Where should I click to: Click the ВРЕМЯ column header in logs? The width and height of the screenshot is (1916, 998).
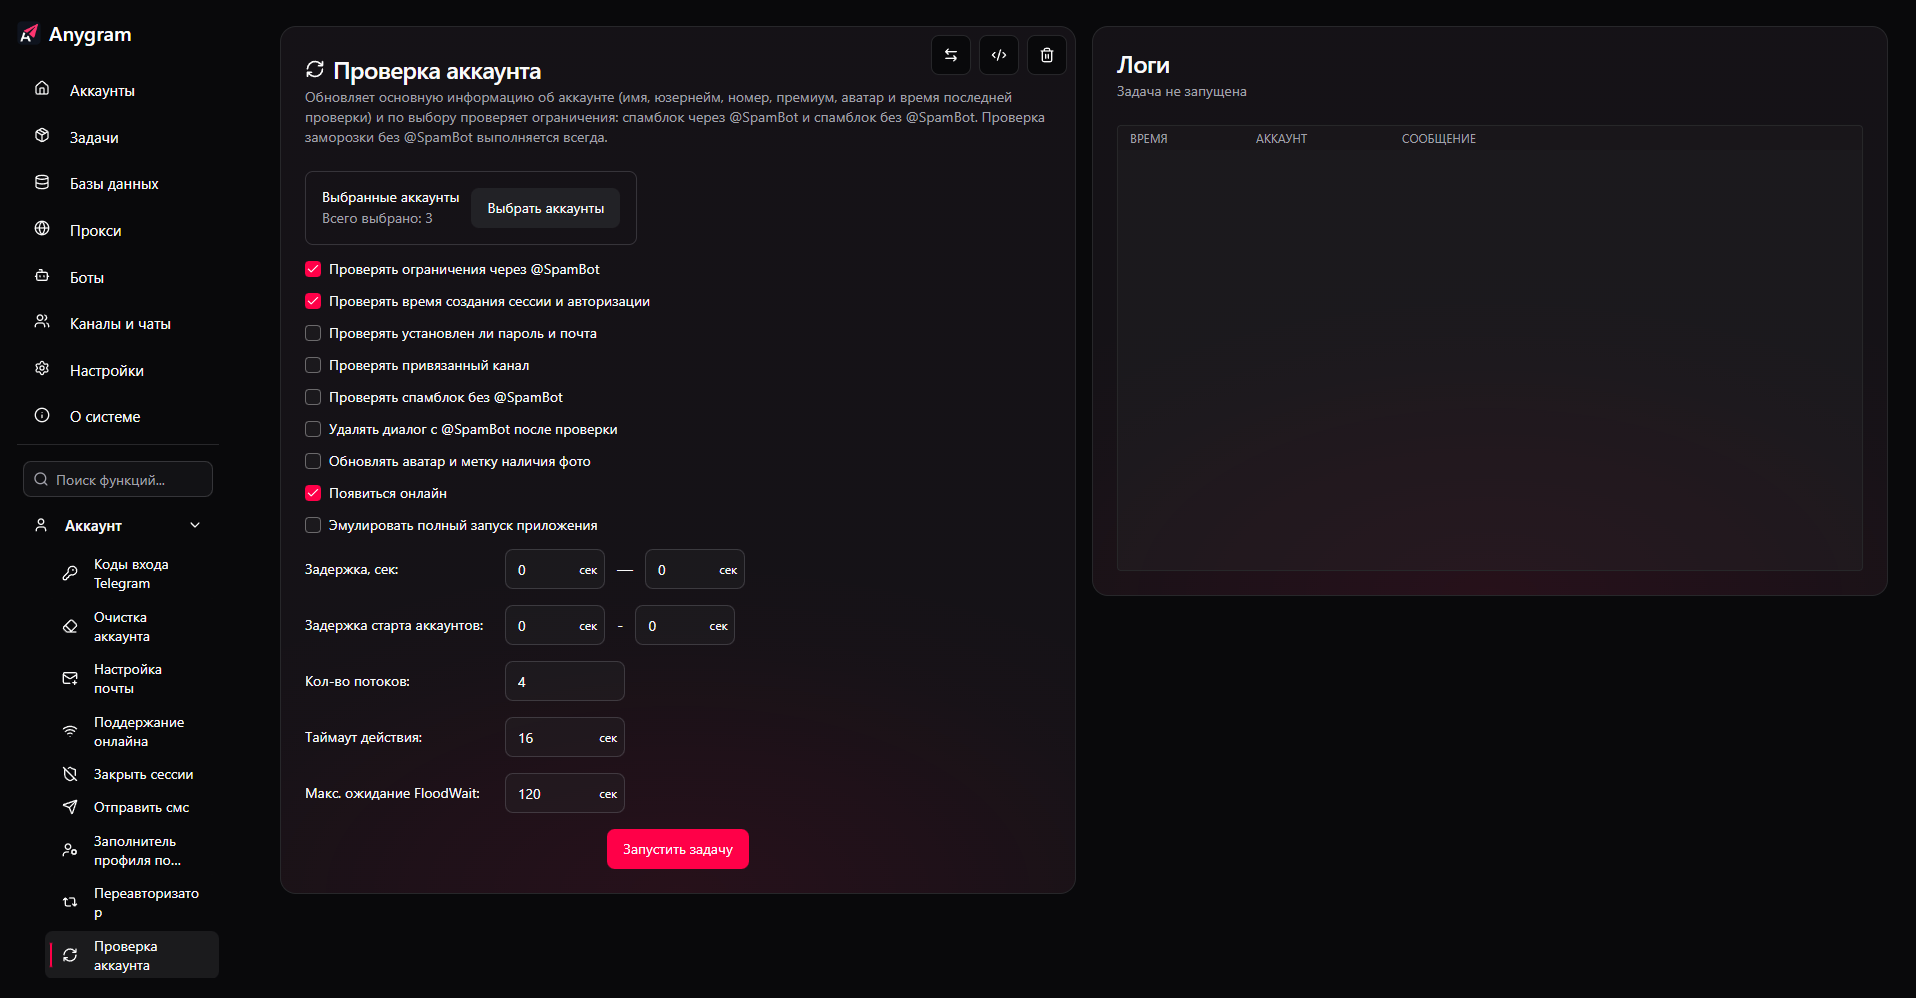coord(1149,139)
